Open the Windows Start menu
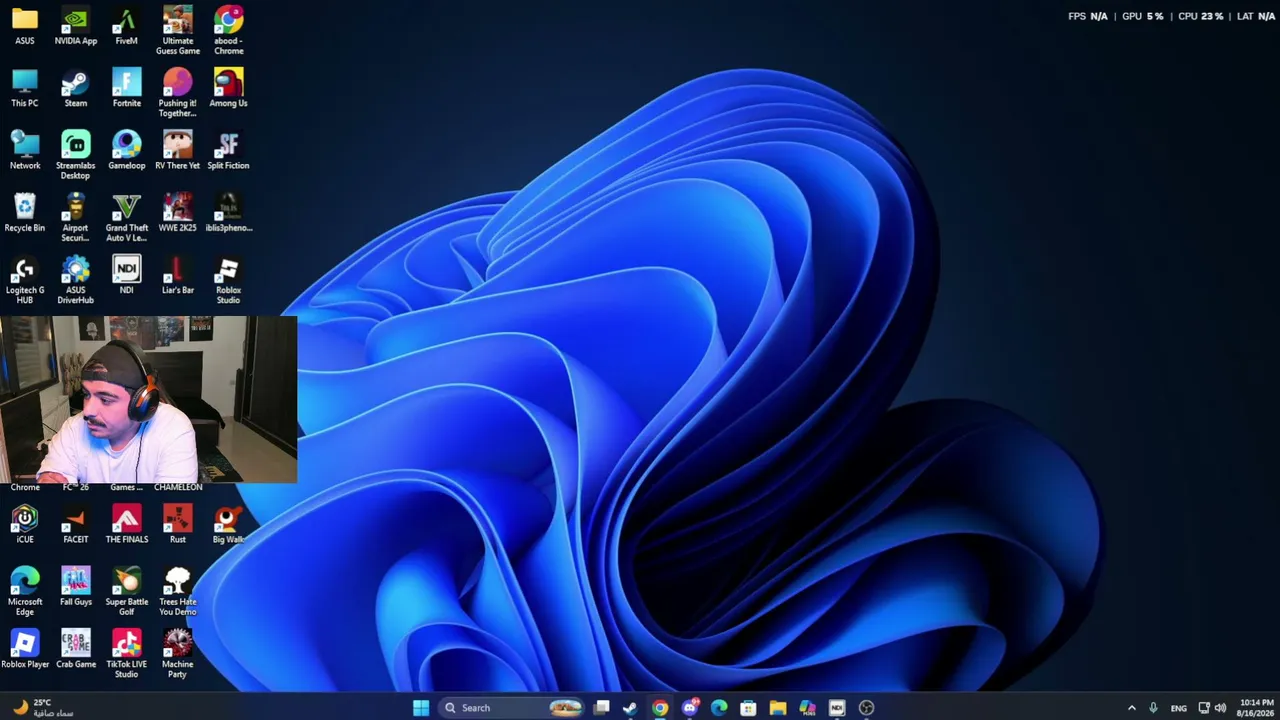Viewport: 1280px width, 720px height. pos(421,708)
